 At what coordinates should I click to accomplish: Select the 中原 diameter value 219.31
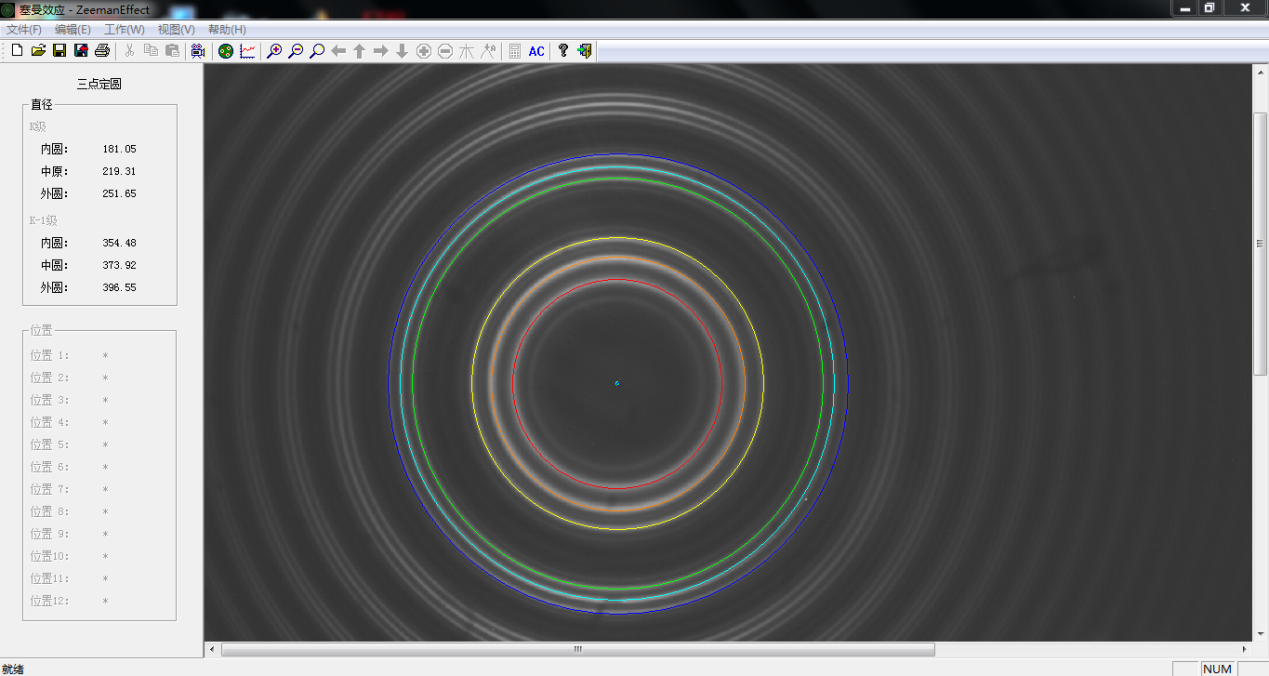pos(119,171)
